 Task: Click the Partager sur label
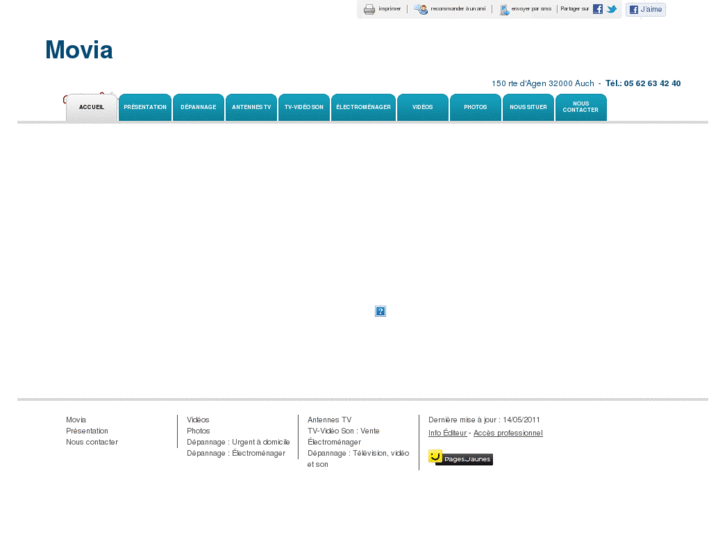tap(574, 9)
